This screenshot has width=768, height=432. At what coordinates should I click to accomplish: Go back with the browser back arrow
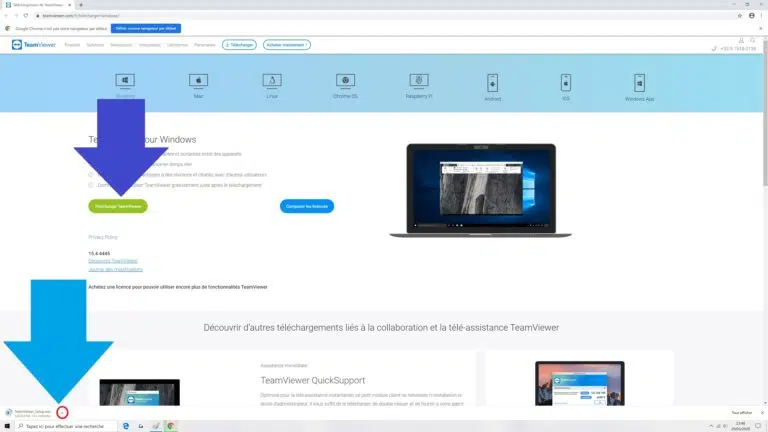pyautogui.click(x=6, y=16)
